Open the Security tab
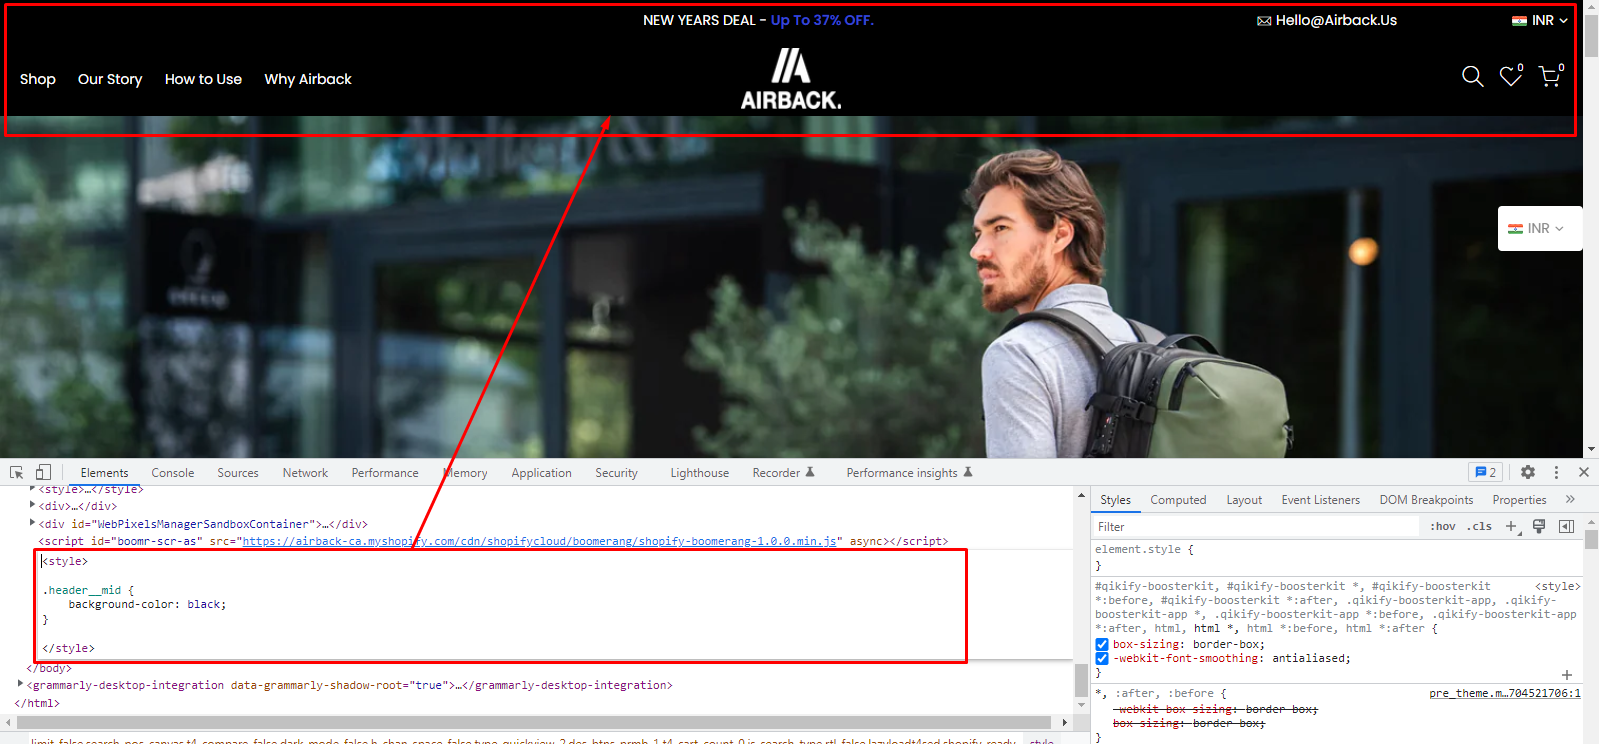1599x744 pixels. (x=616, y=473)
